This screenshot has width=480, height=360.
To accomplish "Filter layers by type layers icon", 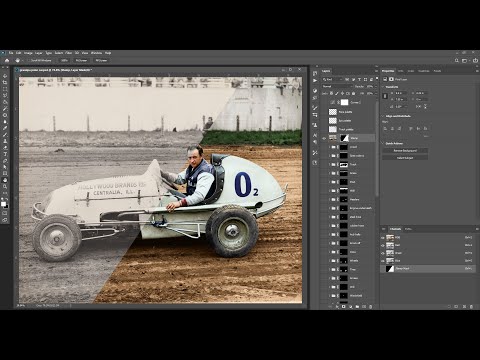I will 359,80.
